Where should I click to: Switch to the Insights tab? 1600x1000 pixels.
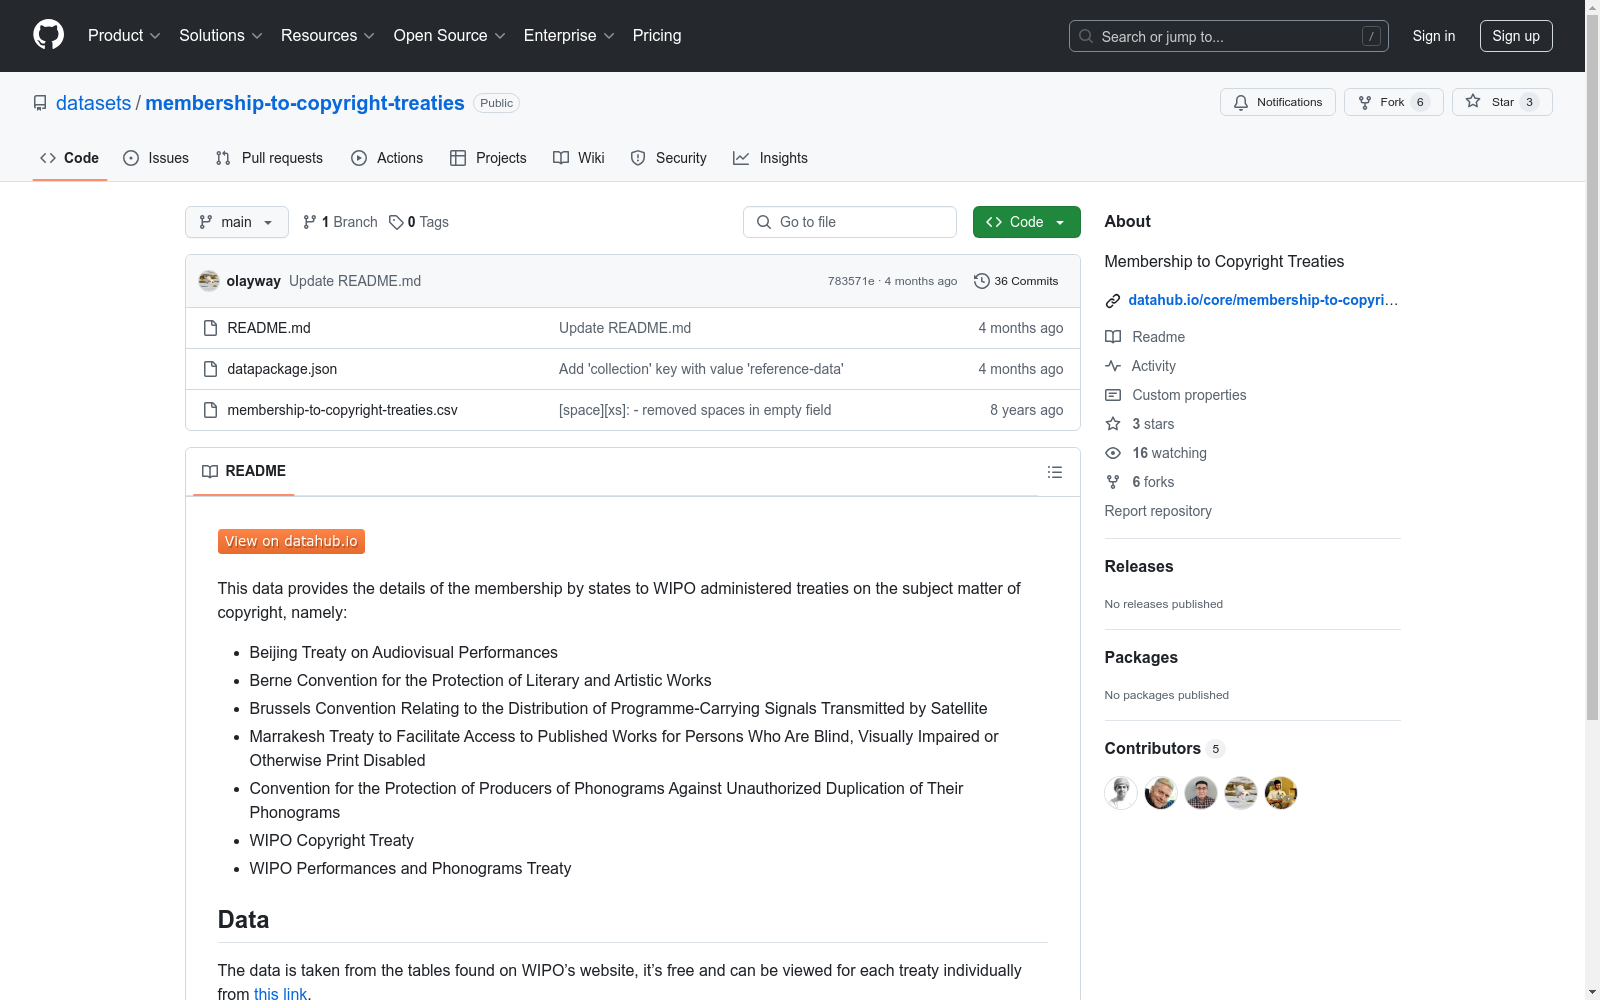click(770, 158)
